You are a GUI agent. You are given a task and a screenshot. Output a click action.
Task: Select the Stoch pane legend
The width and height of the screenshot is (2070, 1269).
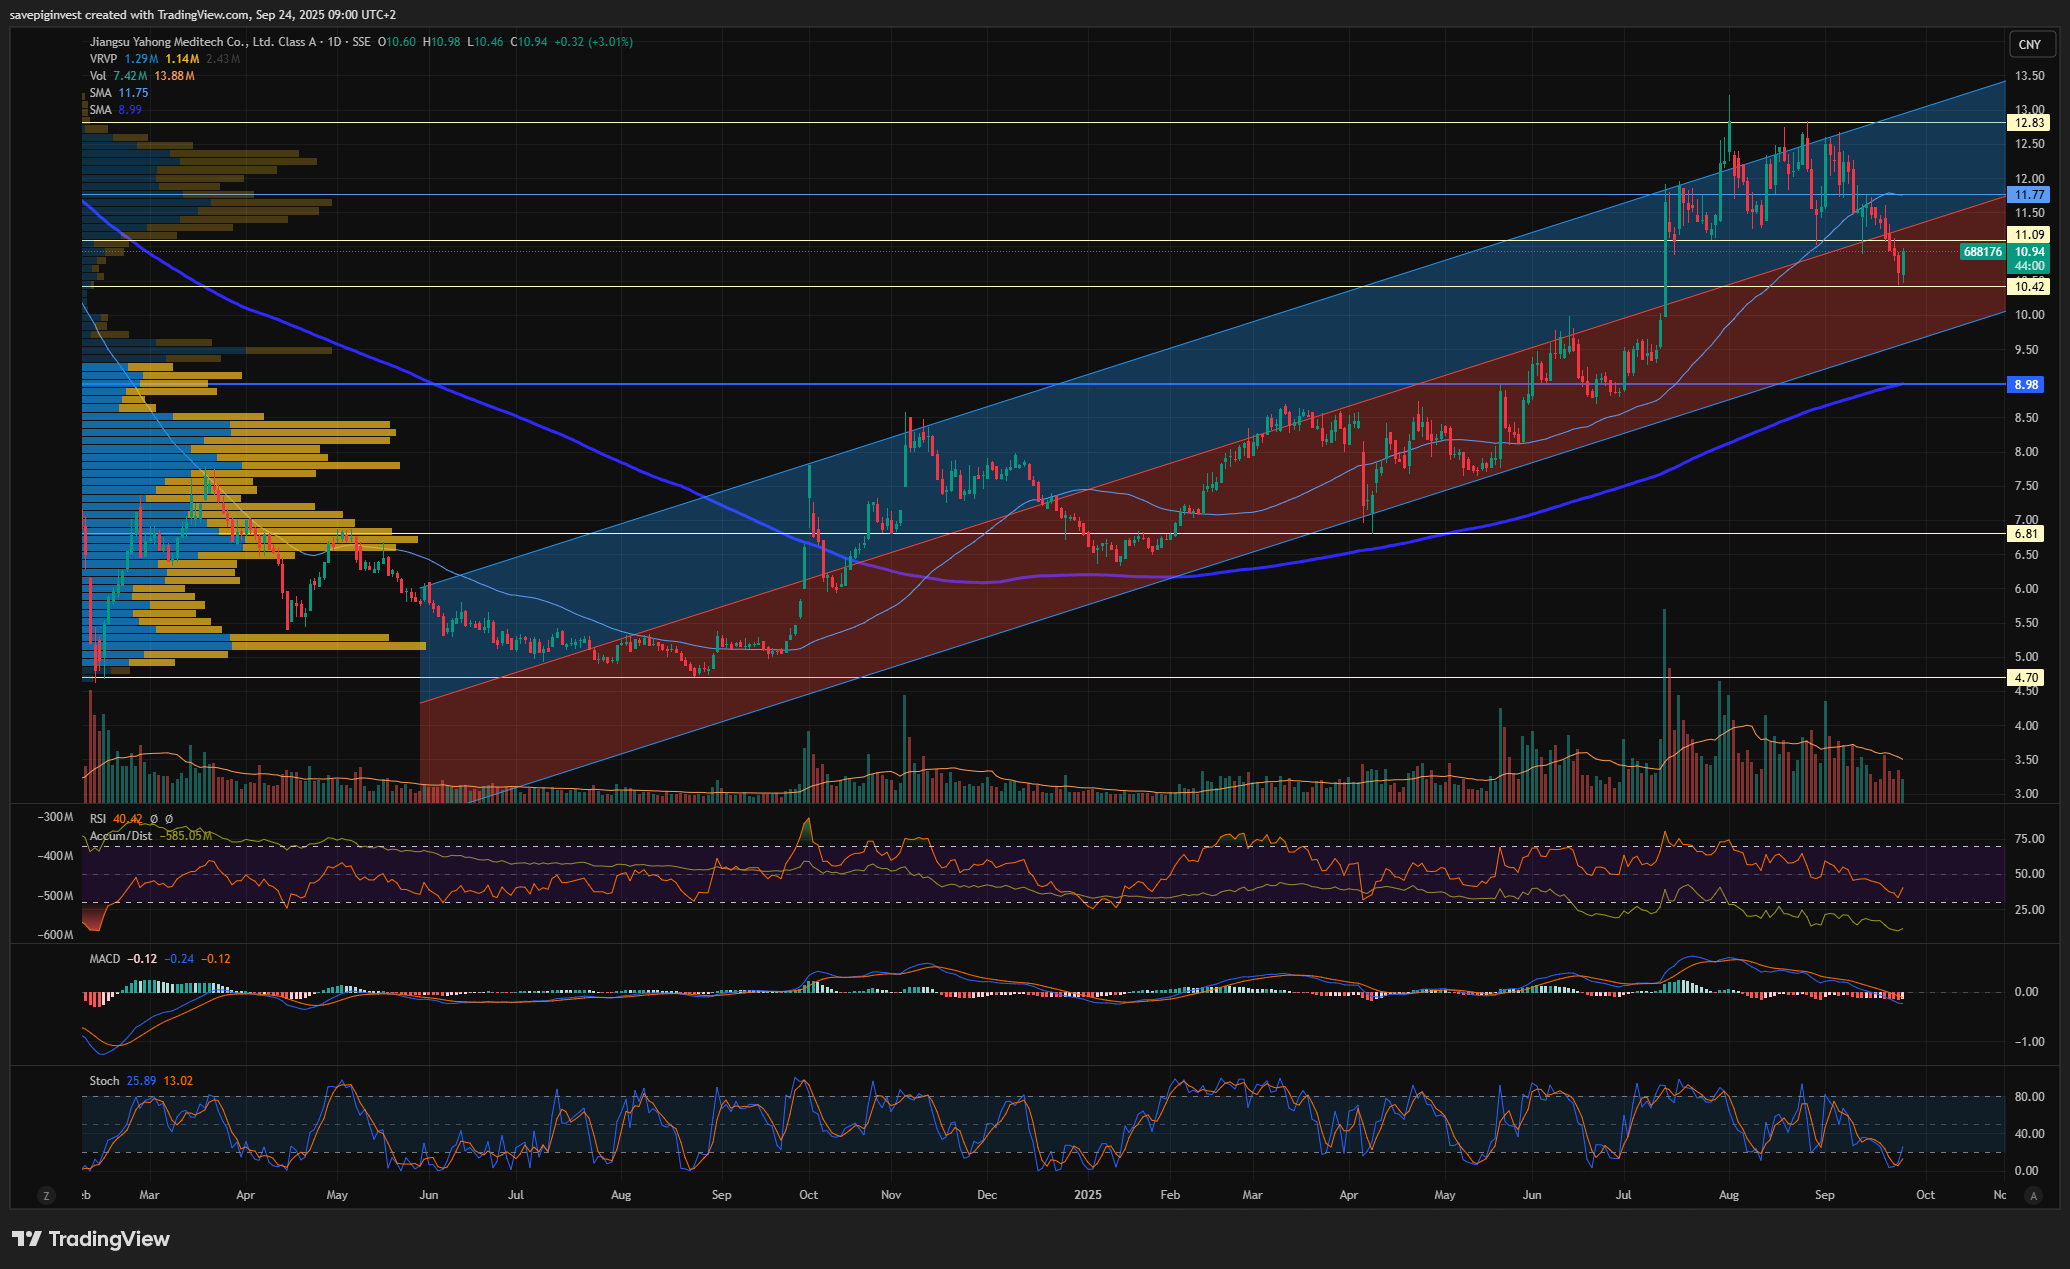(104, 1081)
